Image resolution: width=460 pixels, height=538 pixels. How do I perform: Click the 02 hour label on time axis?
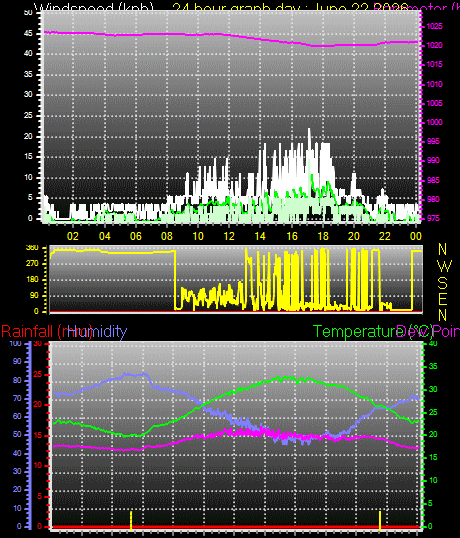73,236
